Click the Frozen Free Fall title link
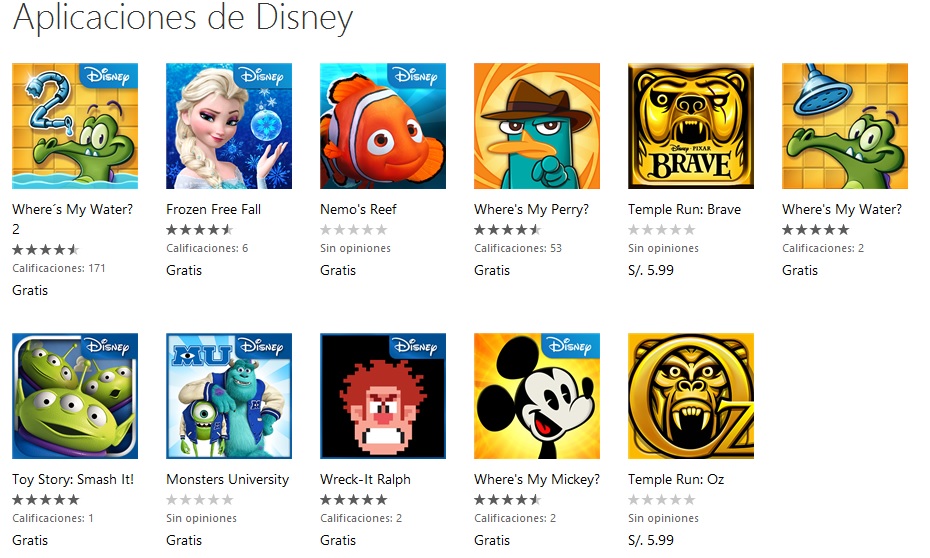The image size is (930, 558). (214, 209)
